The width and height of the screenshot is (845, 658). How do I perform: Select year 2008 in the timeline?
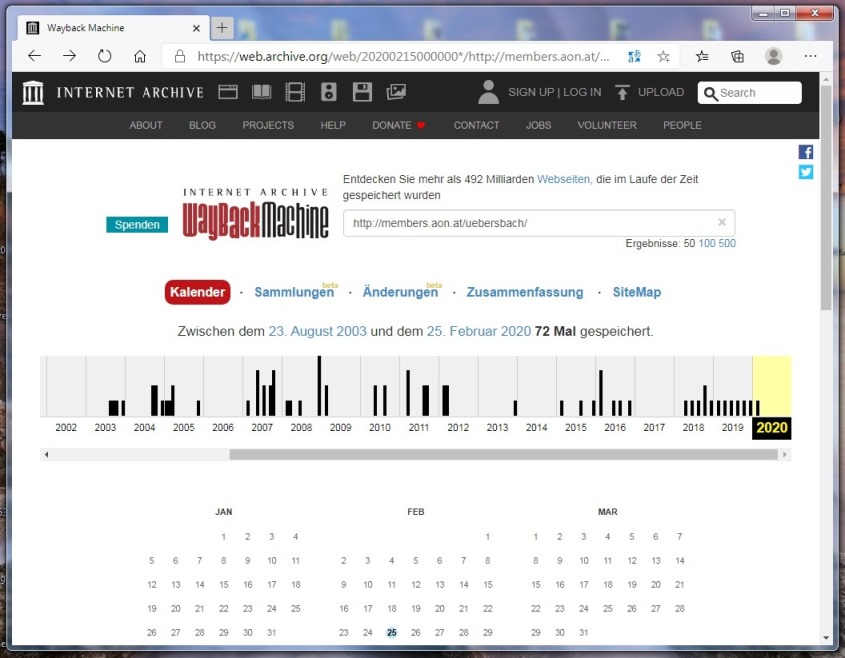point(301,427)
